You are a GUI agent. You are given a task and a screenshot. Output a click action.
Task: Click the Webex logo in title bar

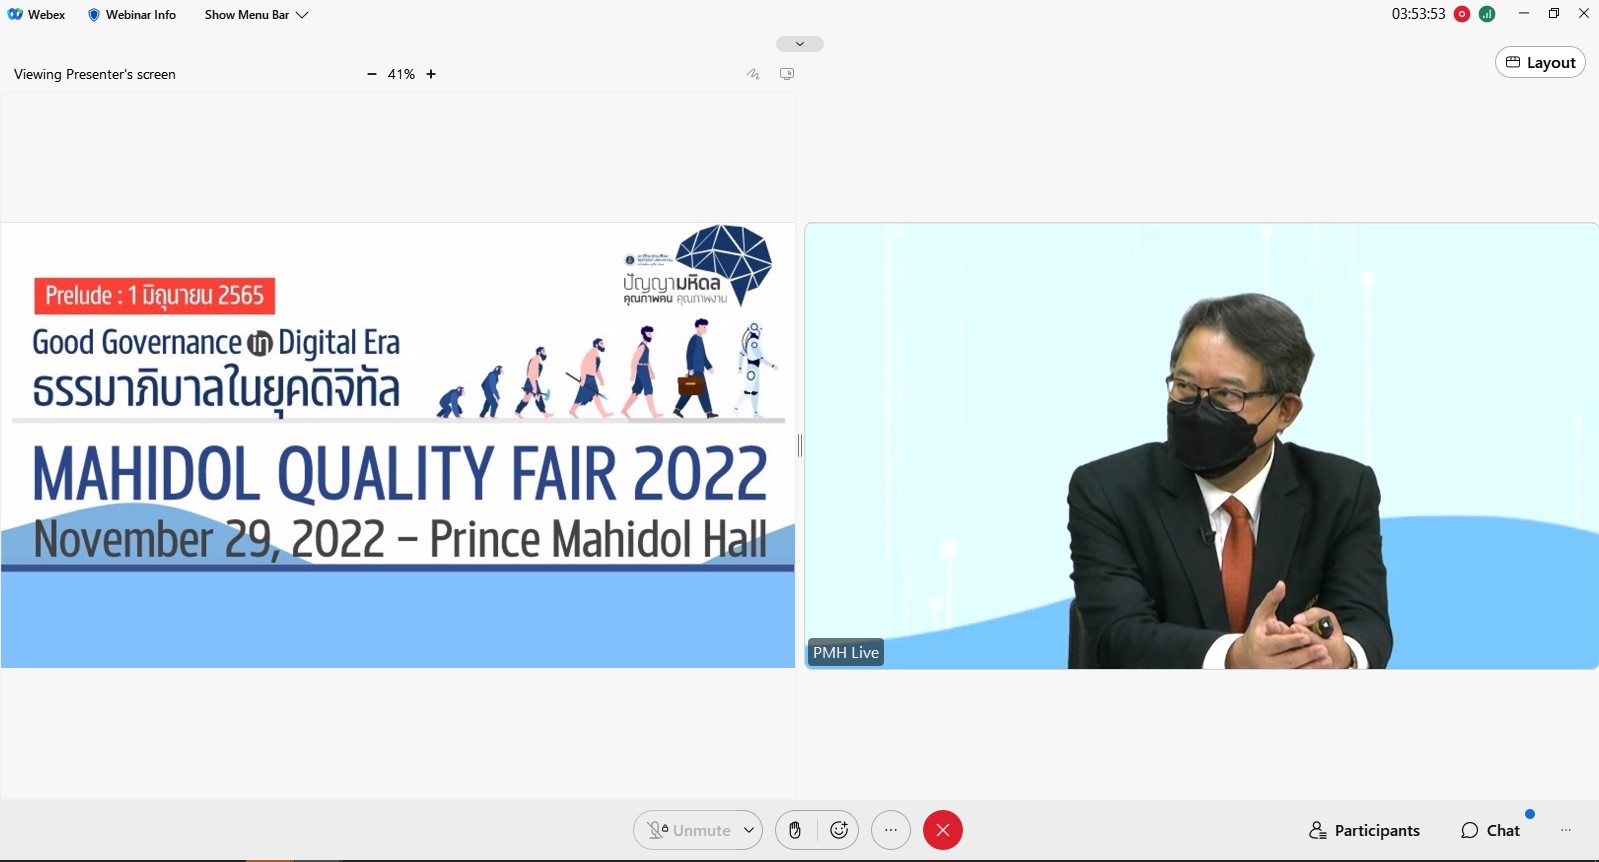click(x=15, y=14)
